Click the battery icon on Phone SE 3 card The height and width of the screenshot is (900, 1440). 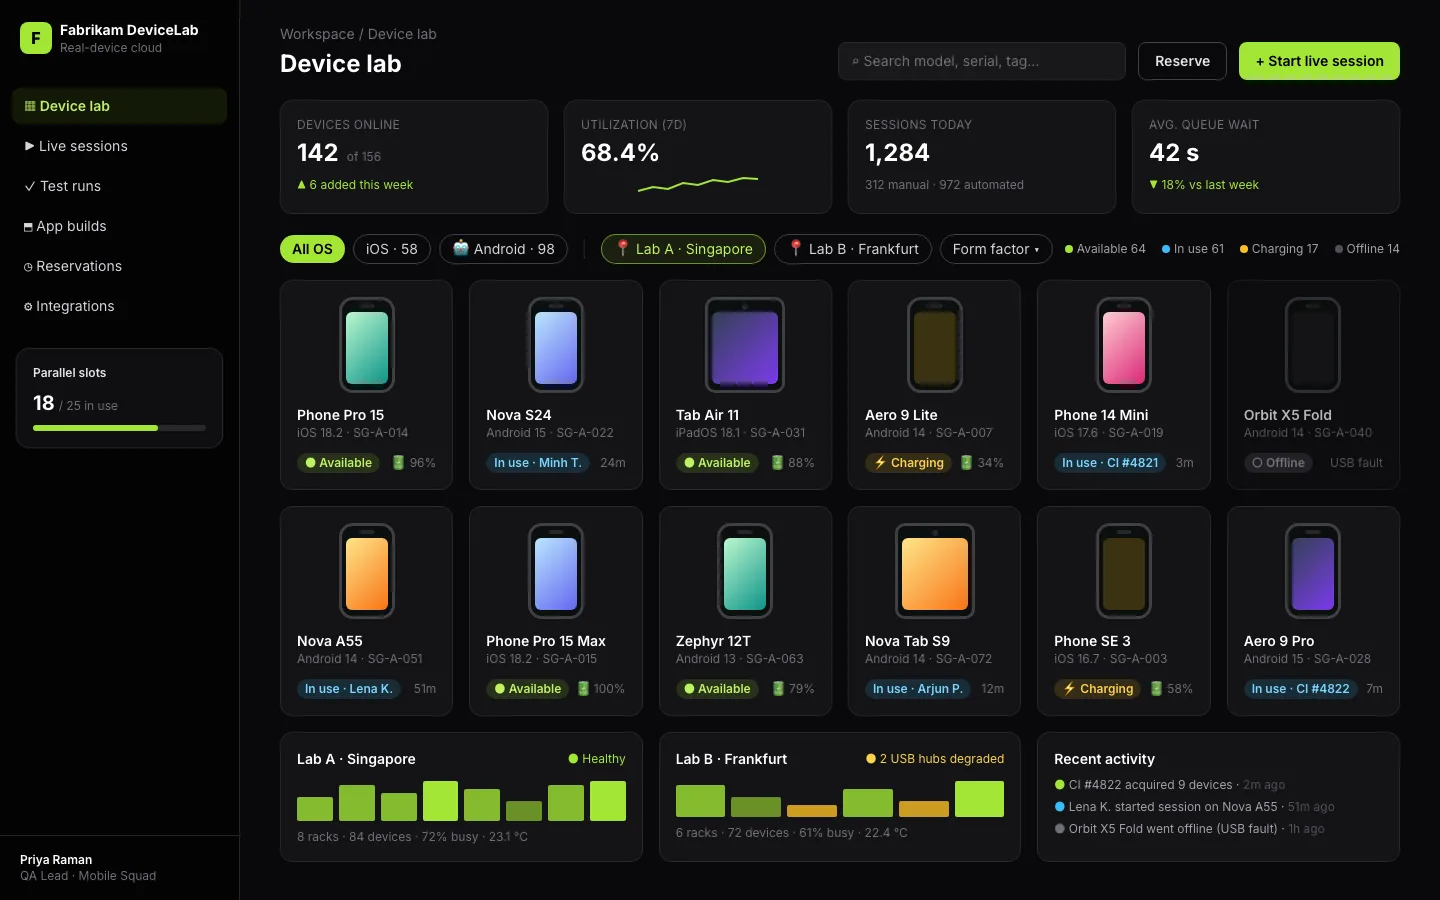point(1156,689)
